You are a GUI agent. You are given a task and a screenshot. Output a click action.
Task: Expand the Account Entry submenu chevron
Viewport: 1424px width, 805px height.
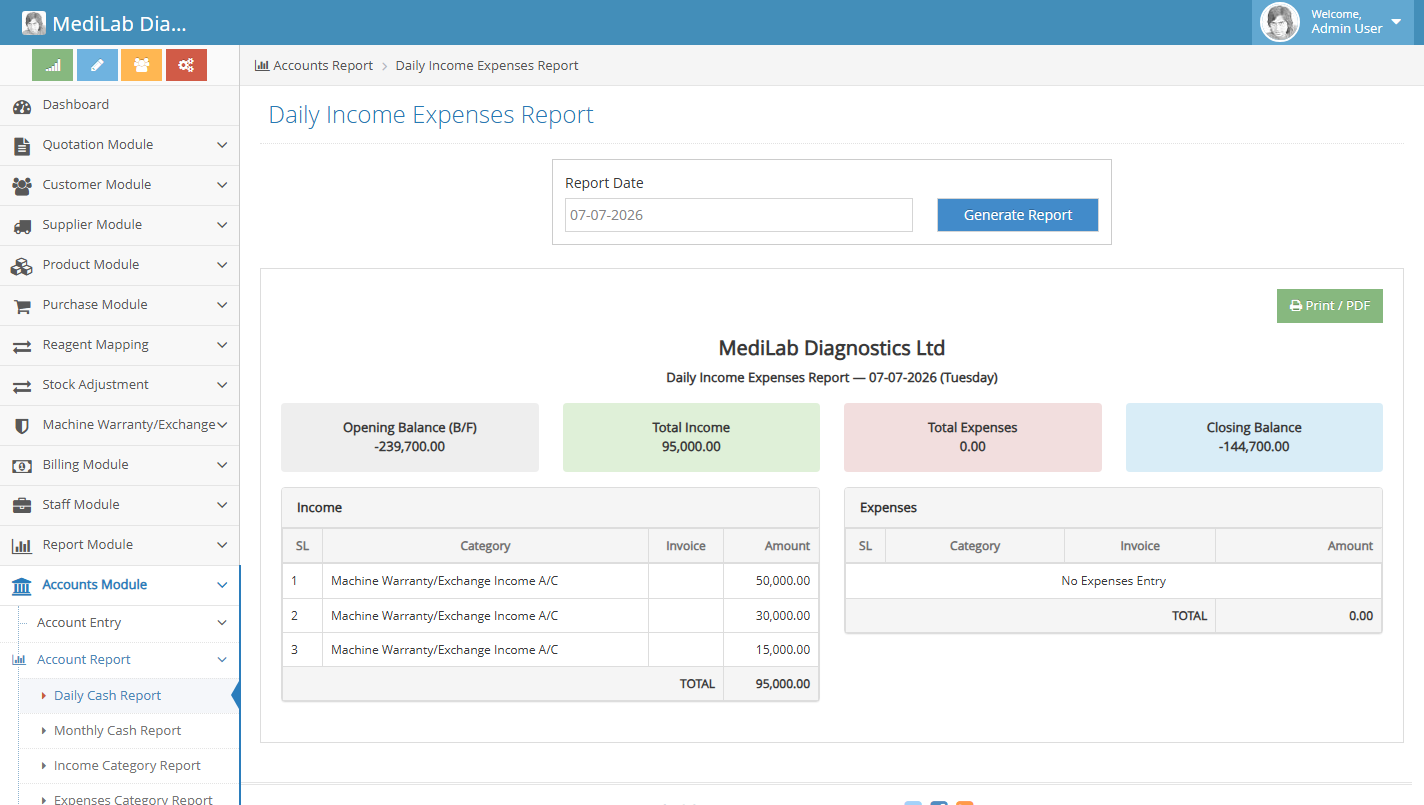click(x=222, y=623)
